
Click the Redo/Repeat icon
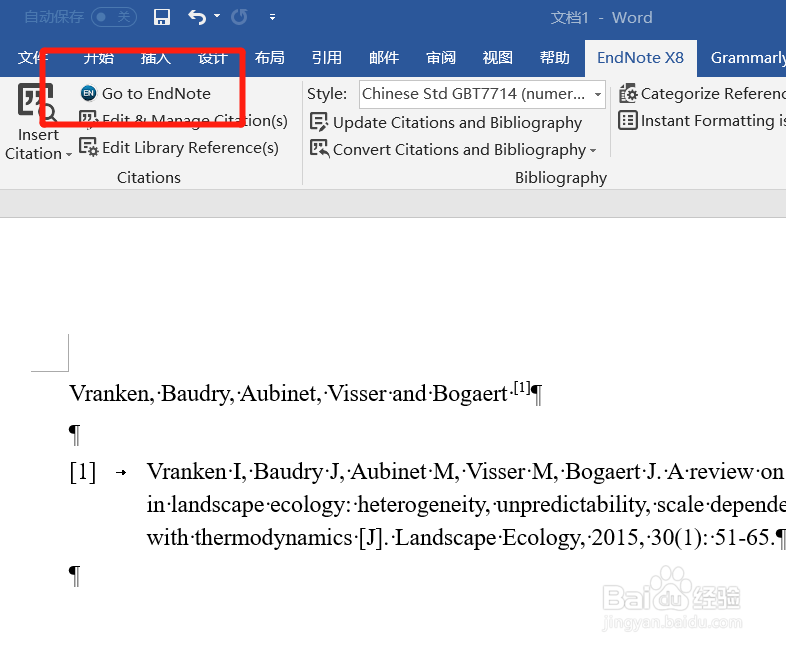(x=239, y=18)
